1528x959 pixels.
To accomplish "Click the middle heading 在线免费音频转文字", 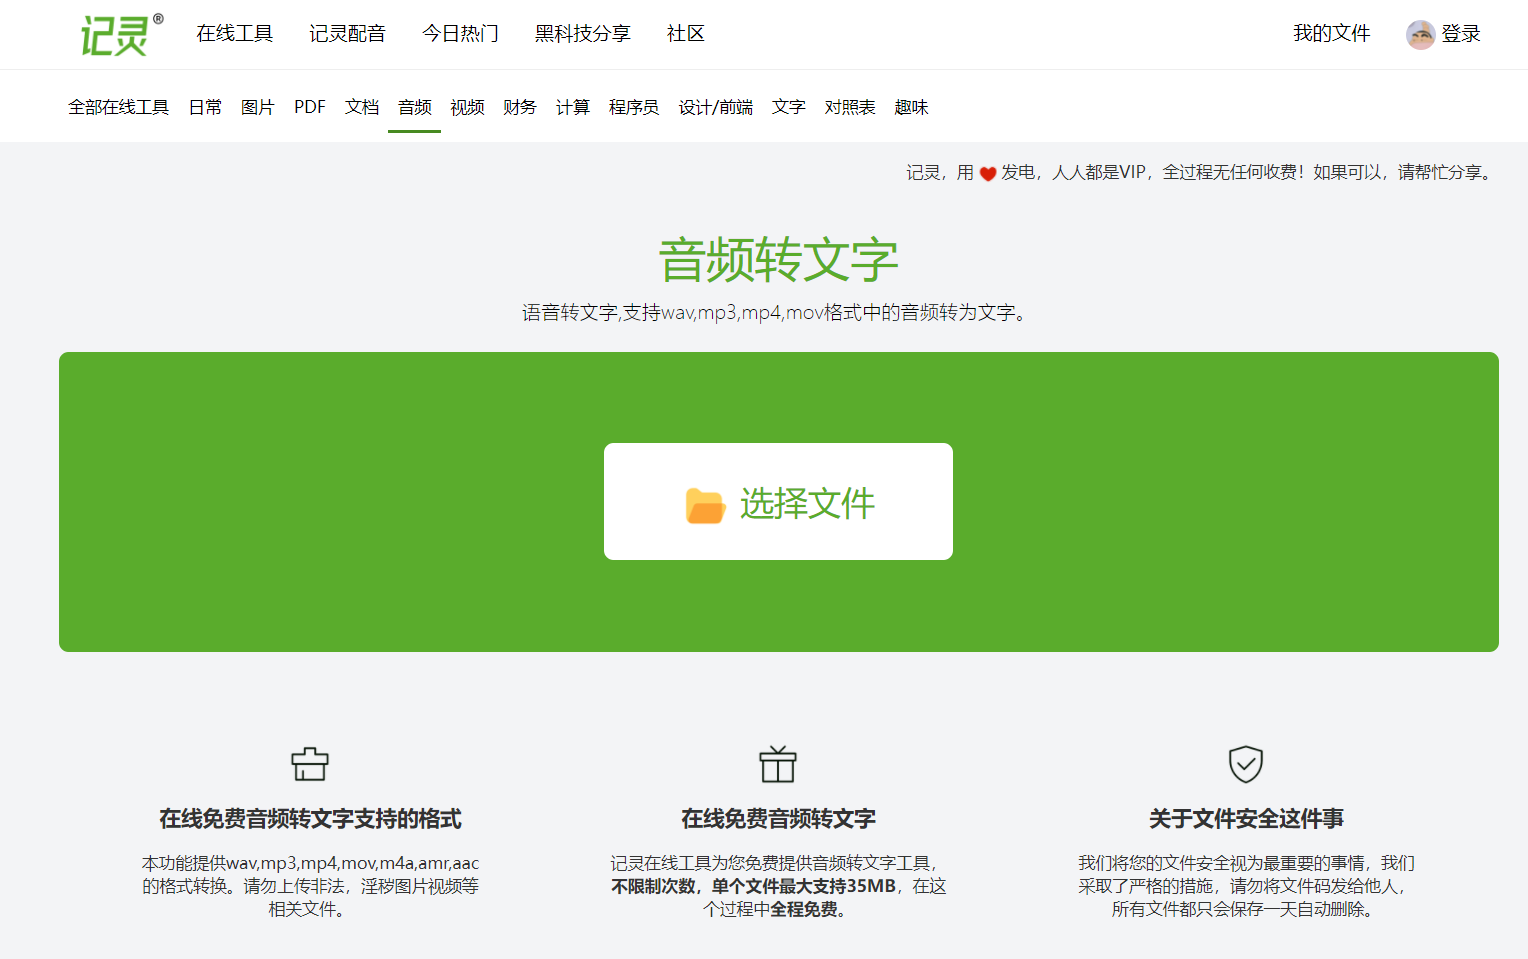I will click(778, 819).
